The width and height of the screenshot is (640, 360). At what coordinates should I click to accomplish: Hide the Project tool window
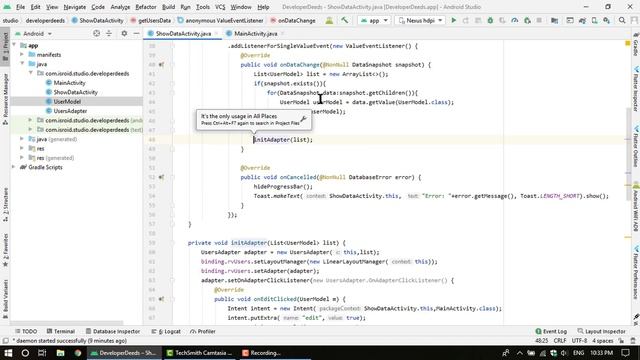pos(136,33)
